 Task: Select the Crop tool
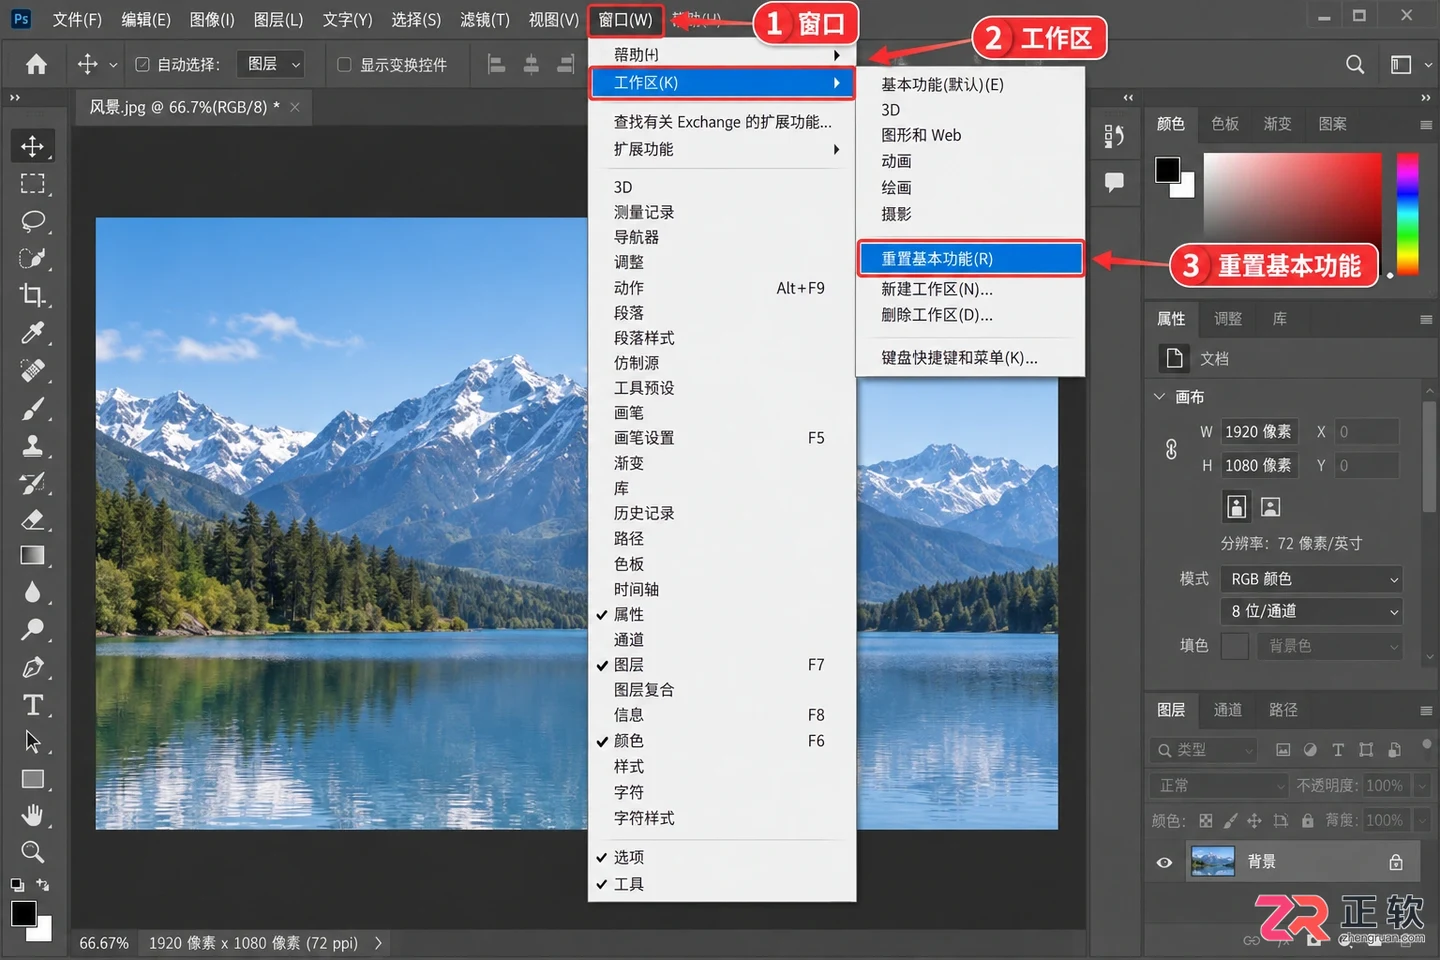[x=32, y=295]
